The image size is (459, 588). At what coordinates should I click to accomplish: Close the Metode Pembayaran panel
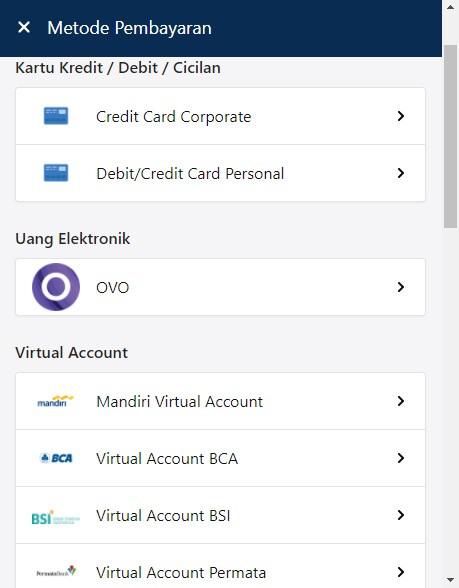24,27
